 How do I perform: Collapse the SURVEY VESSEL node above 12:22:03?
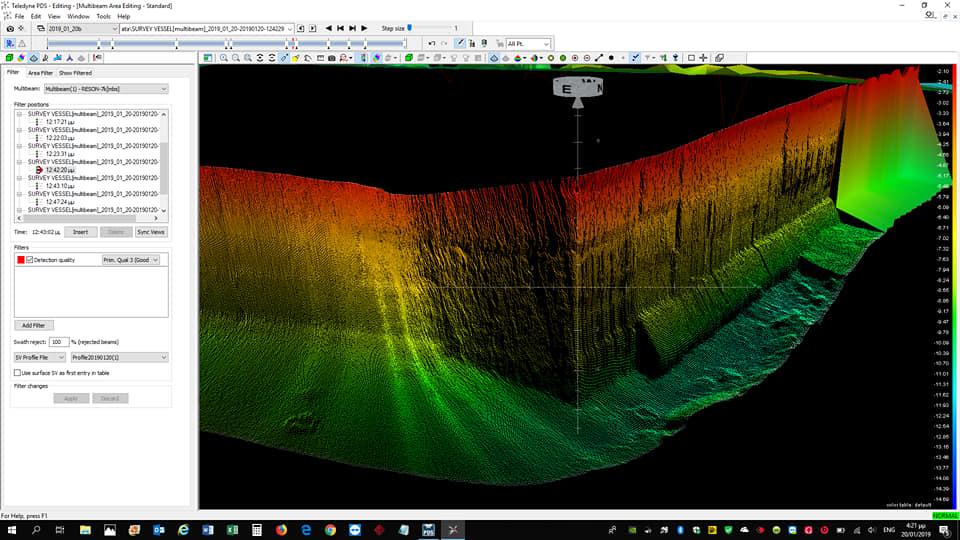click(19, 130)
